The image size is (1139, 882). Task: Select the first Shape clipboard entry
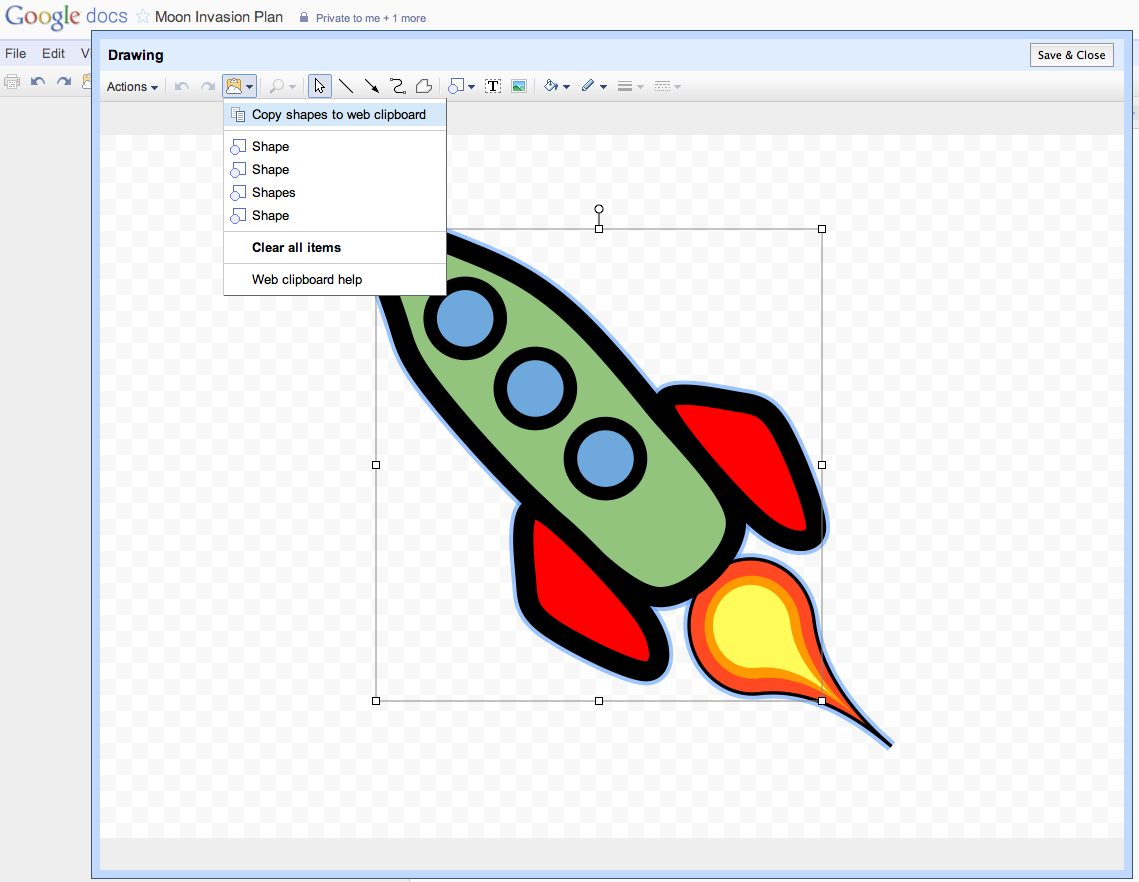coord(271,146)
